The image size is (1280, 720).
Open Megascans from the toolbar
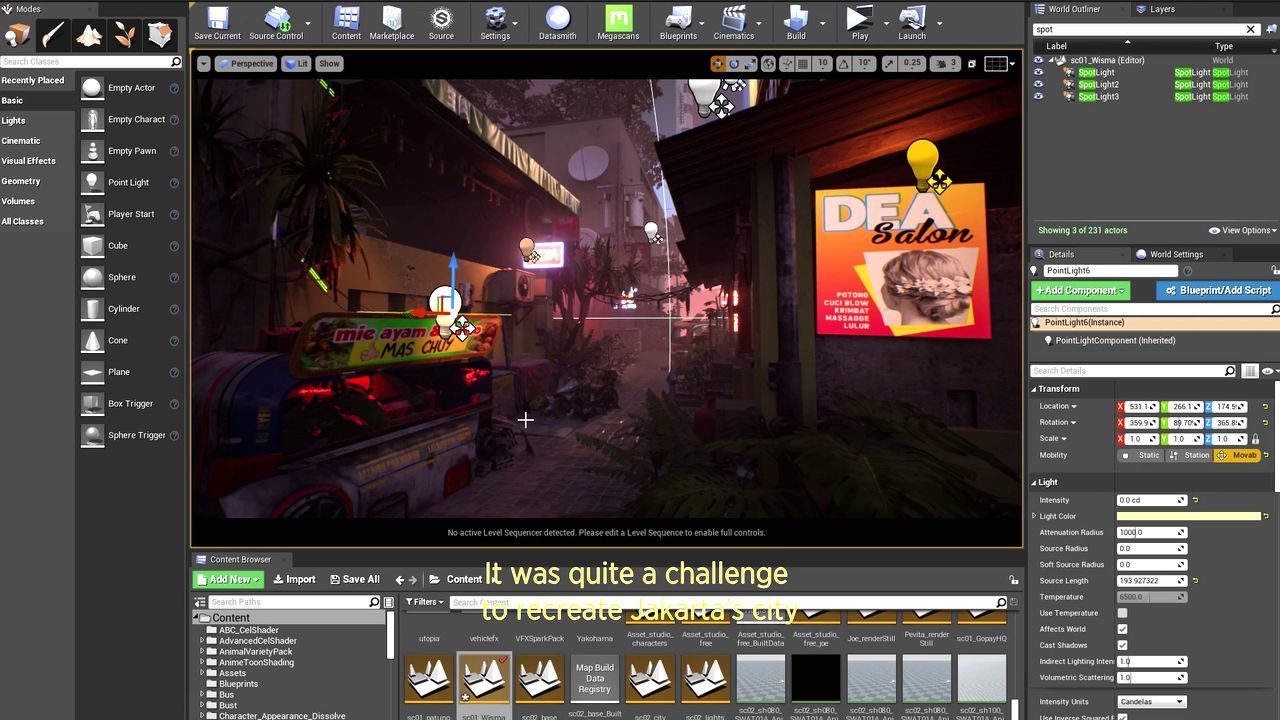(x=618, y=22)
